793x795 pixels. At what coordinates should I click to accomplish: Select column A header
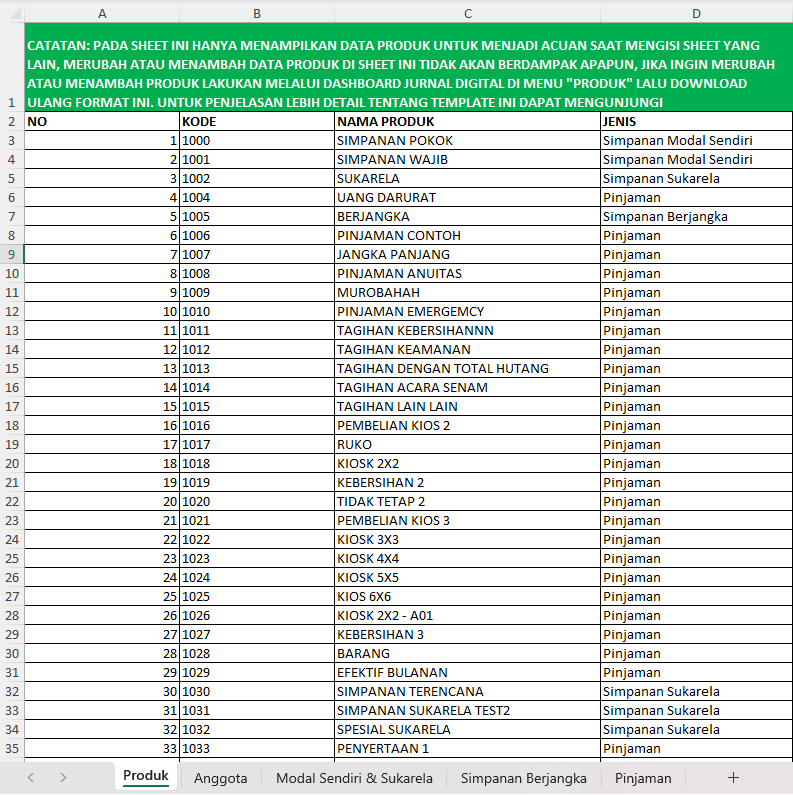102,13
